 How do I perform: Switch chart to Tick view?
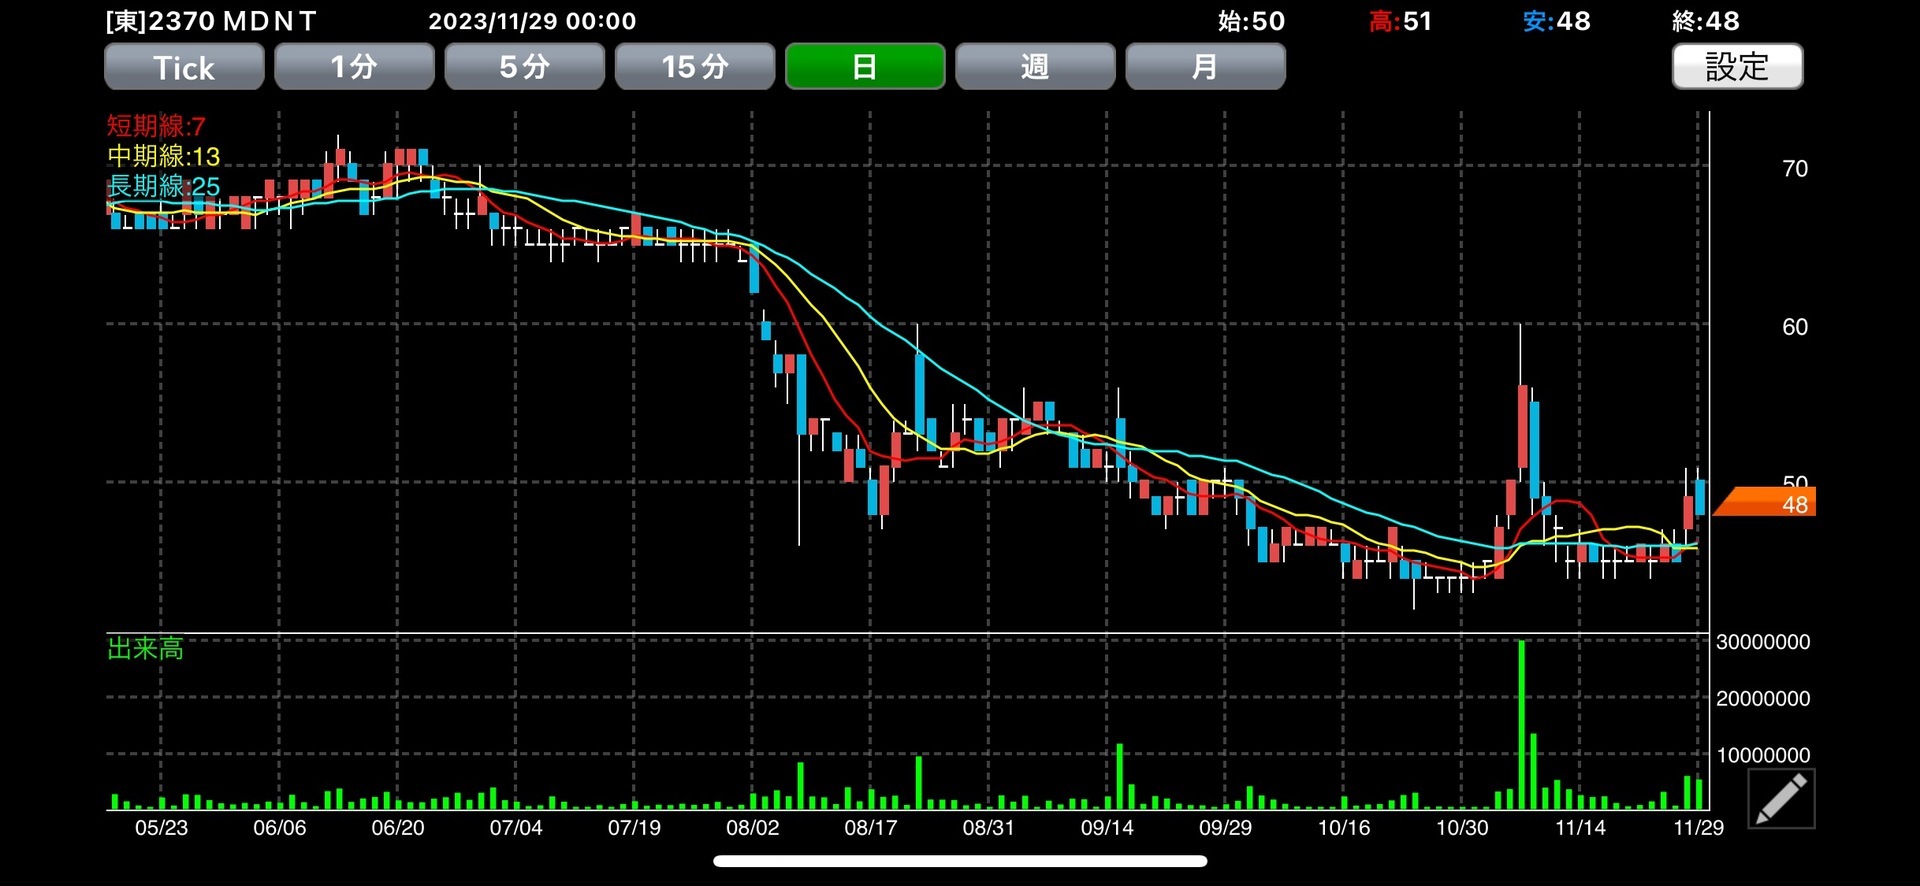click(184, 67)
